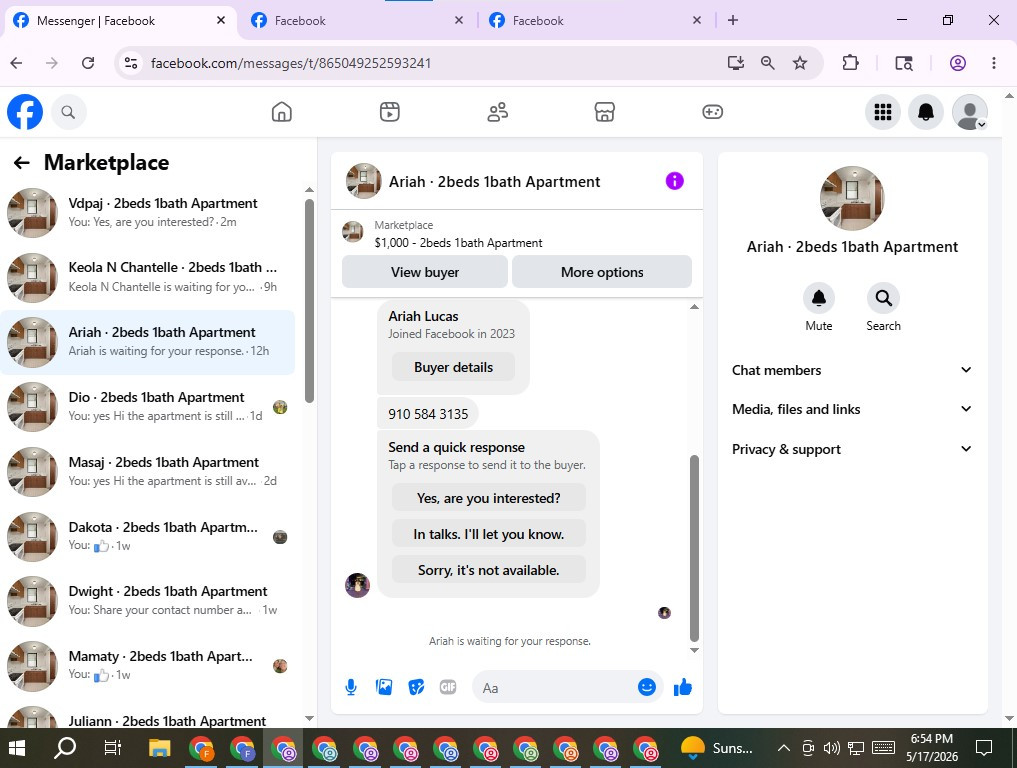Click the $1,000 listing thumbnail

353,232
